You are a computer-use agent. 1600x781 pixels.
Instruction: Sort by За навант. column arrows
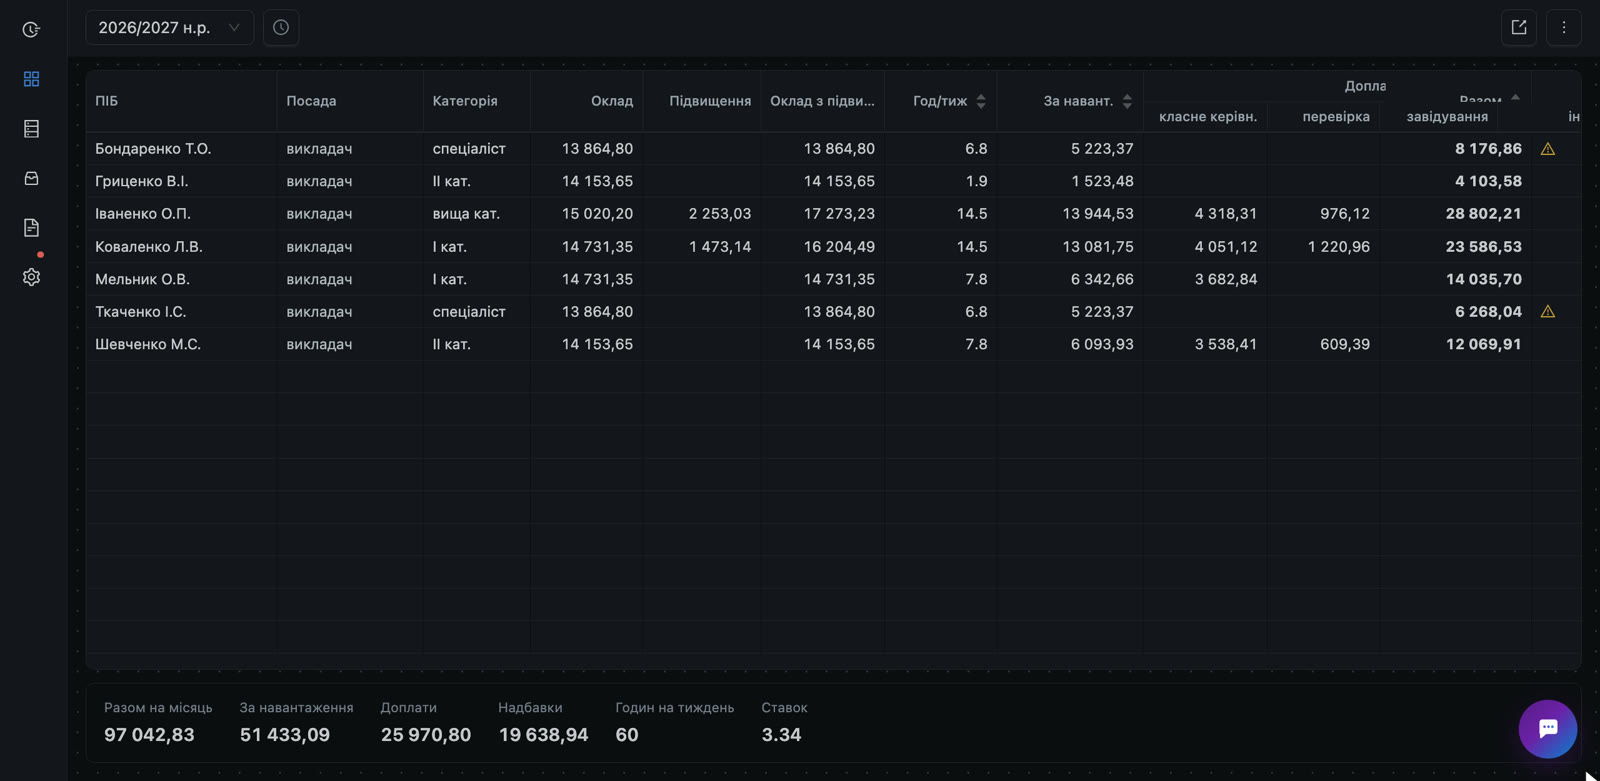point(1127,101)
